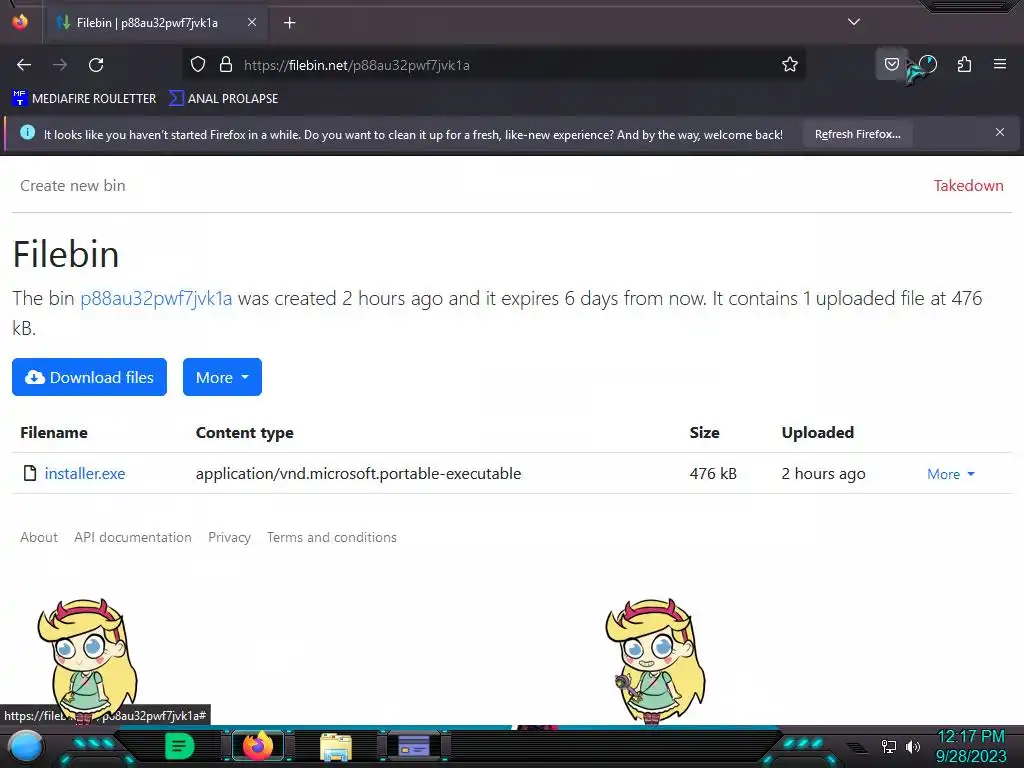1024x768 pixels.
Task: Open the p88au32pwf7jvk1a bin link
Action: (156, 298)
